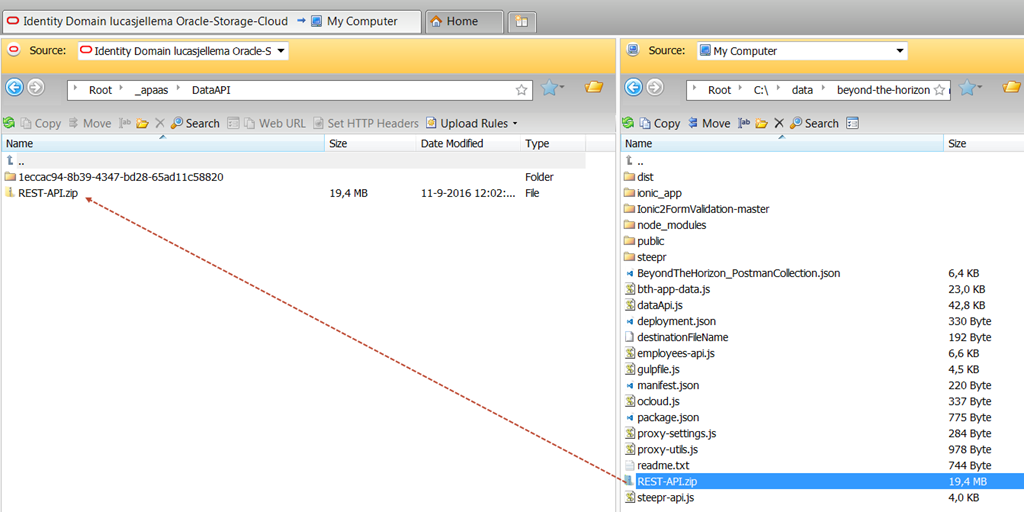
Task: Select the node_modules folder
Action: (x=671, y=225)
